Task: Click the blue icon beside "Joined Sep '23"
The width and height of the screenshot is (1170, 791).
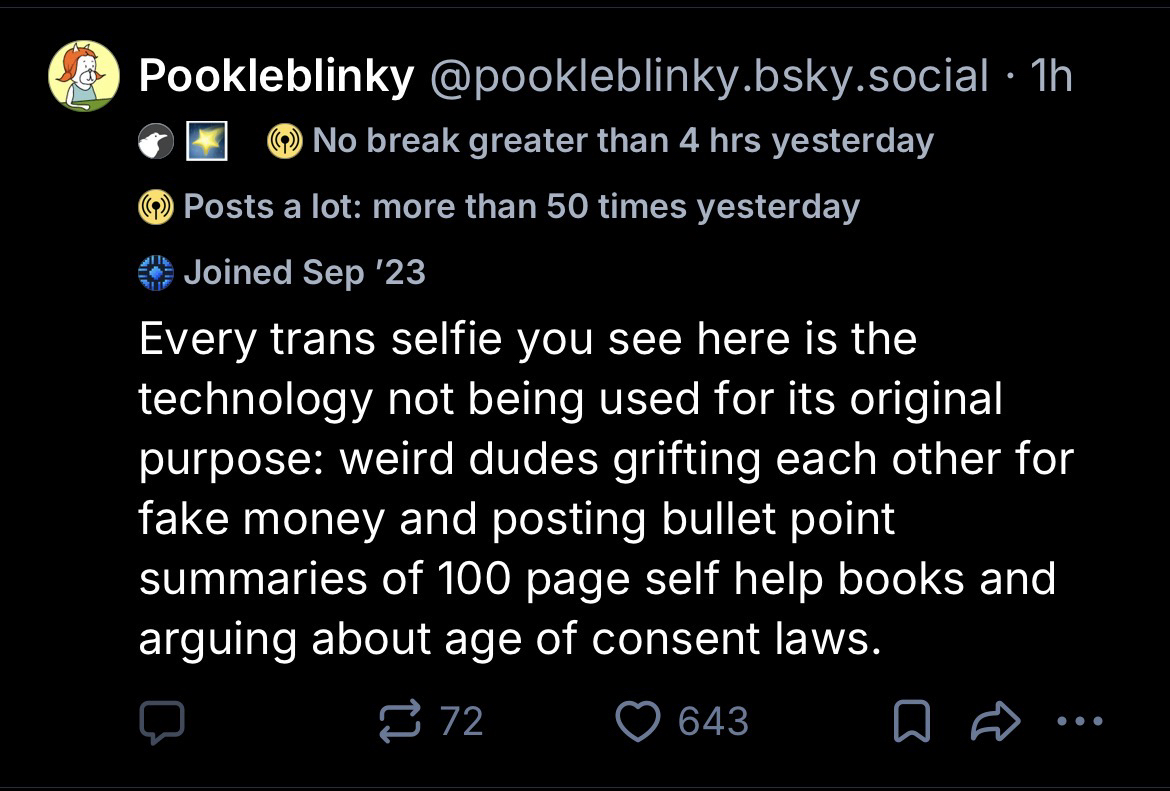Action: (155, 272)
